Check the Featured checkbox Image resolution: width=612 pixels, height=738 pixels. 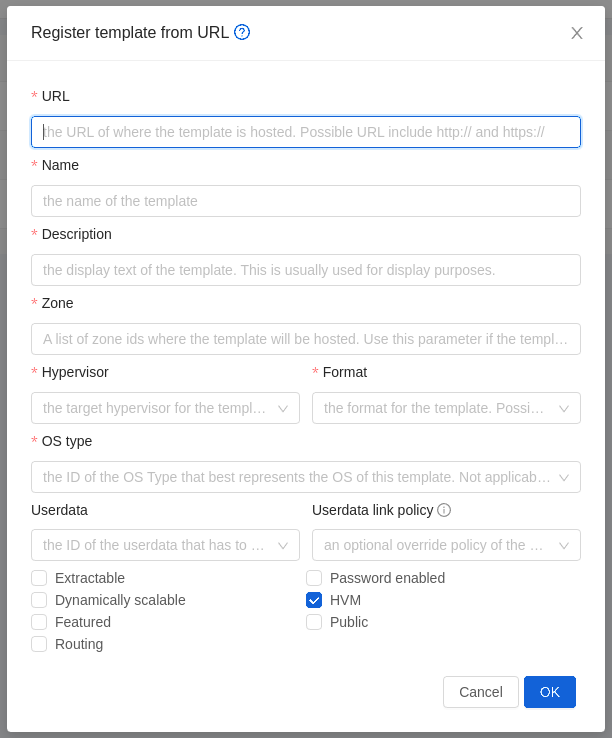[x=39, y=622]
